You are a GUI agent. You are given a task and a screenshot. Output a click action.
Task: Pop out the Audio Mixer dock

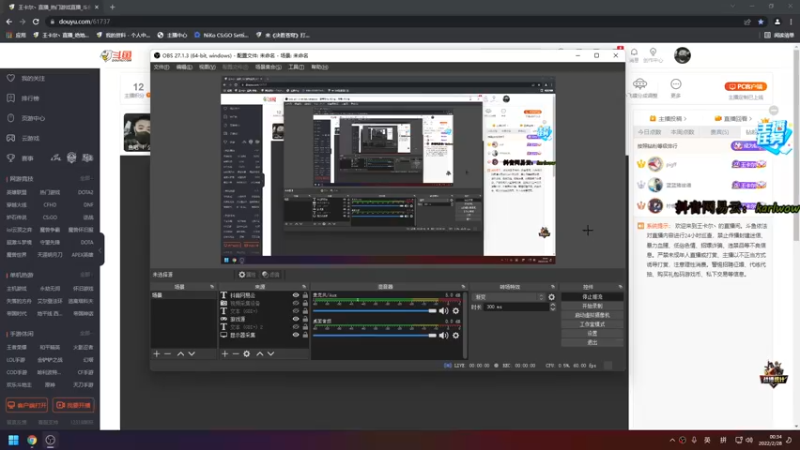click(463, 287)
